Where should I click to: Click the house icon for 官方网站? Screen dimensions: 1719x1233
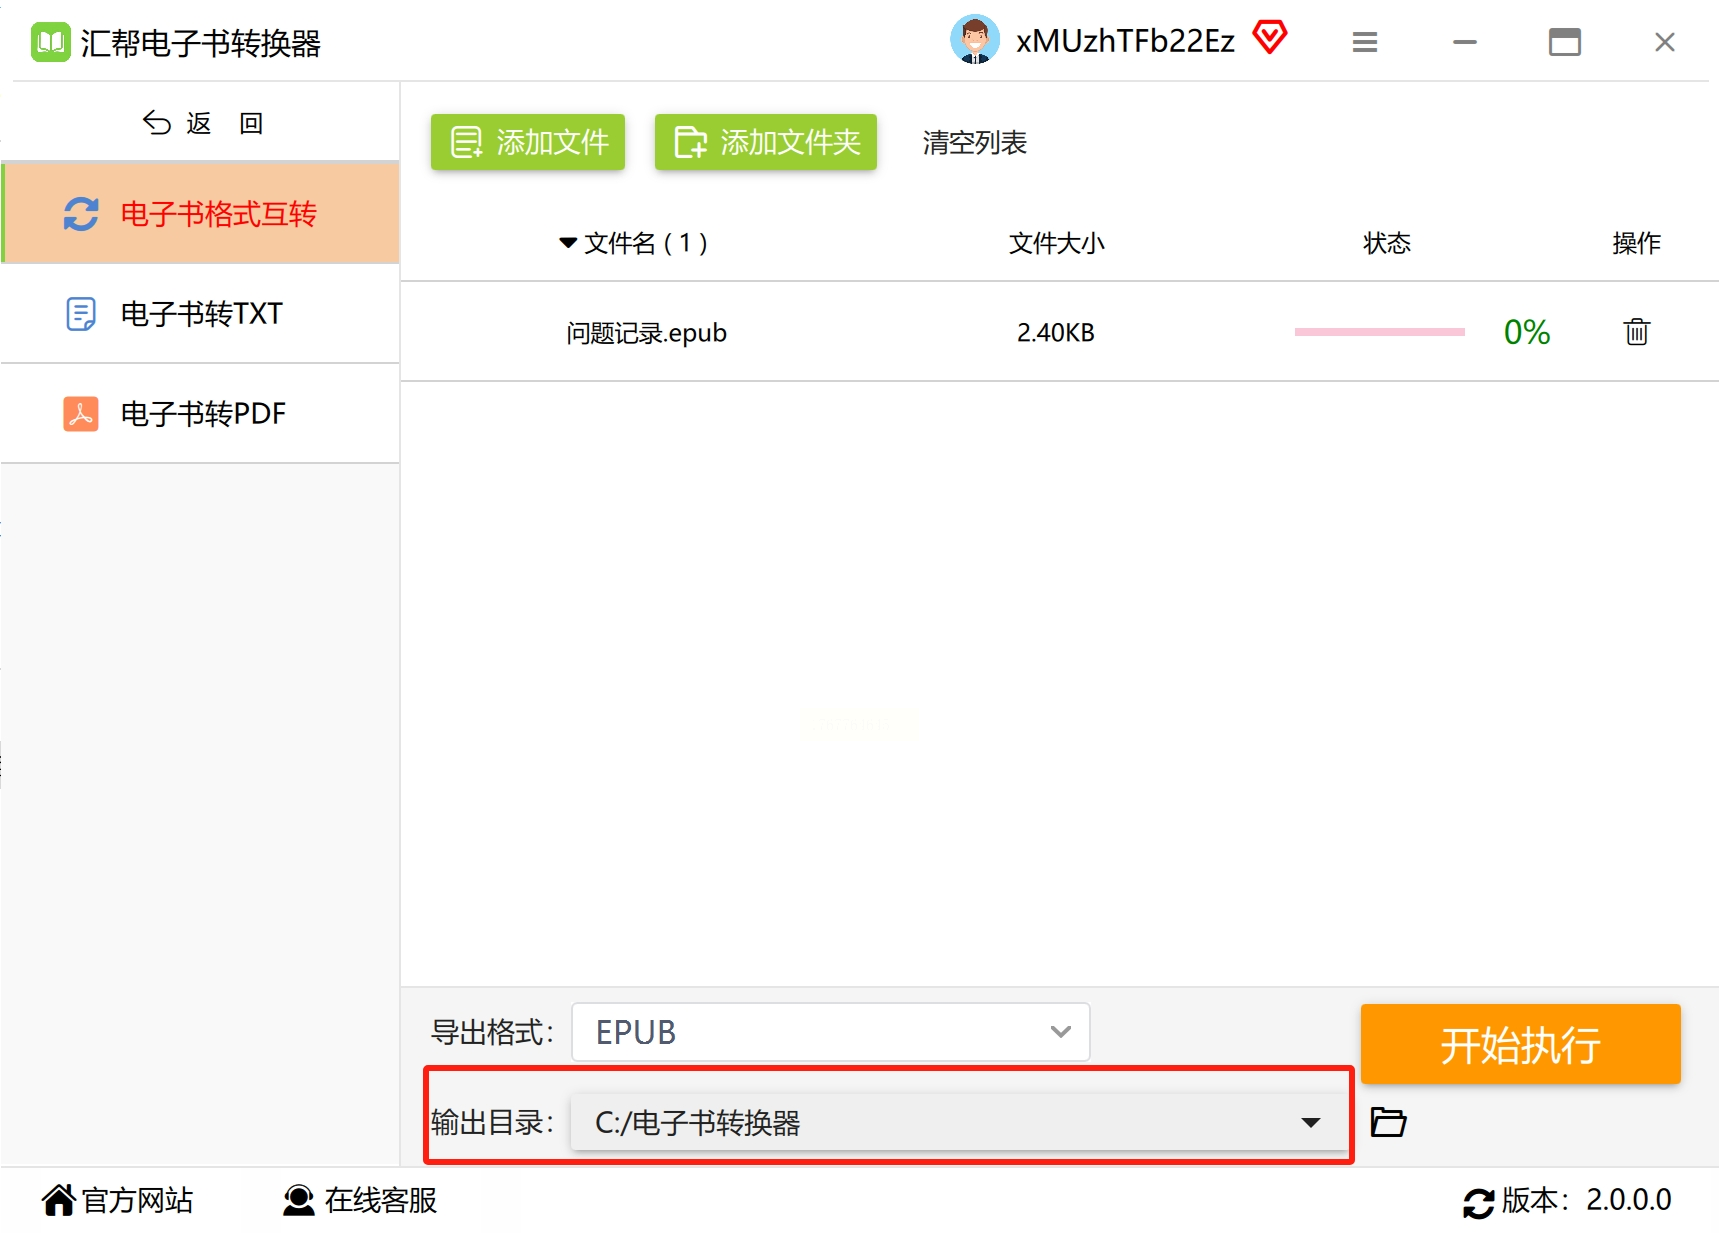(59, 1200)
